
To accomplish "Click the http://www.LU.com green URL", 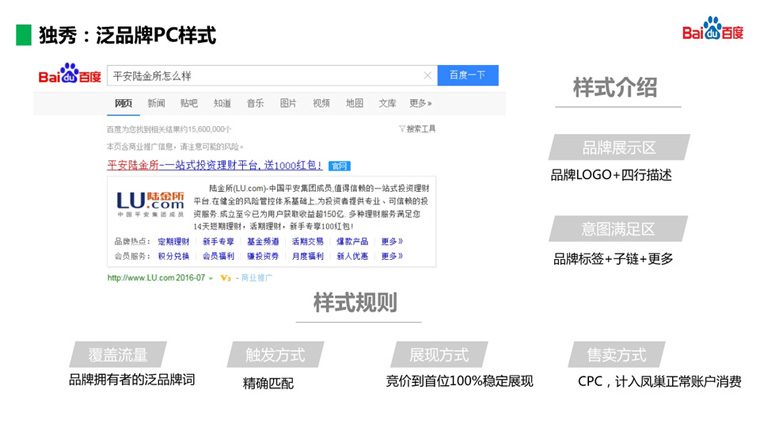I will pyautogui.click(x=156, y=278).
